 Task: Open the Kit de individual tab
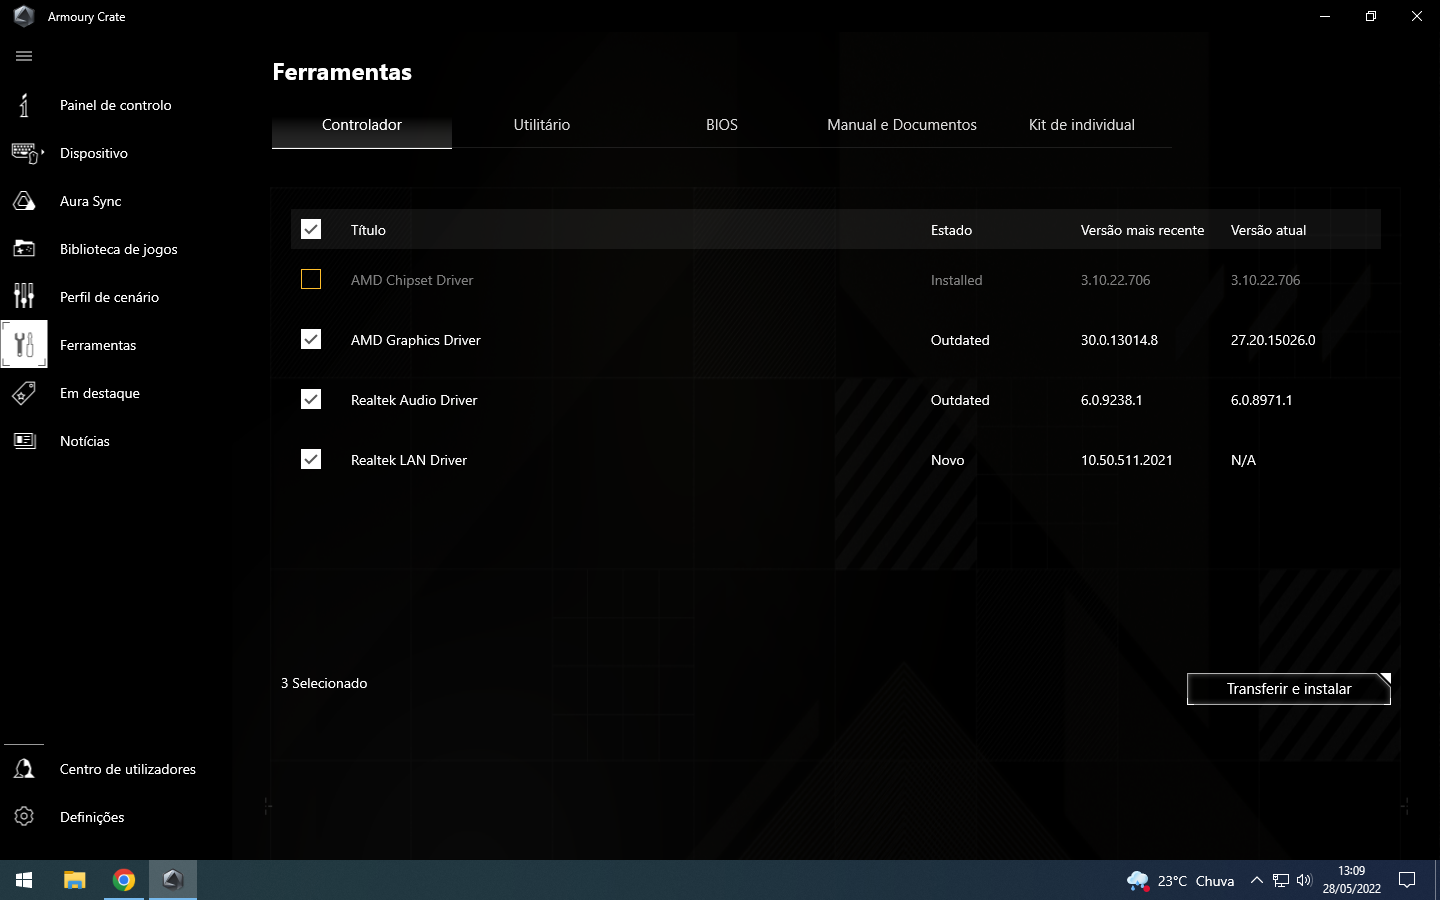(1082, 125)
